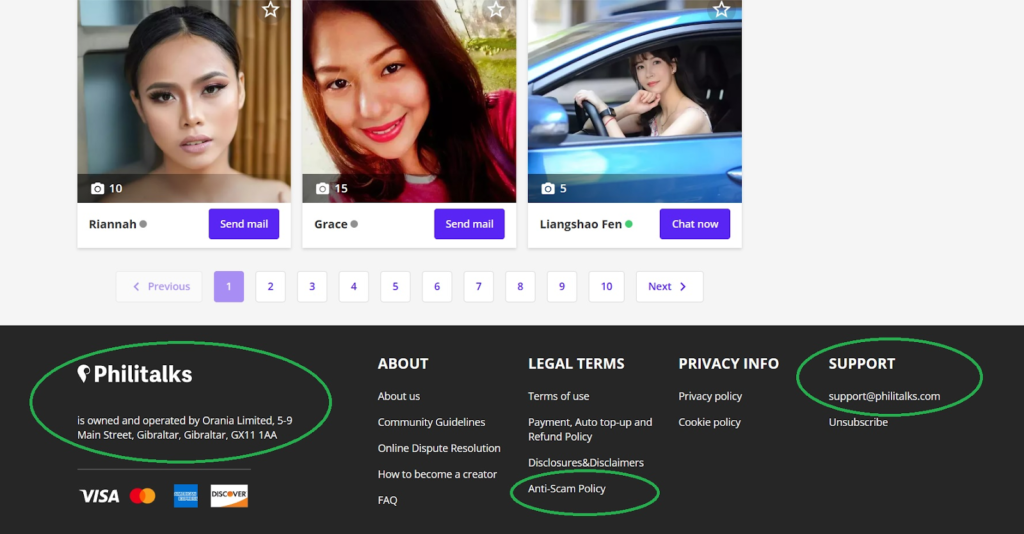The image size is (1024, 534).
Task: Go to Previous page
Action: pos(159,287)
